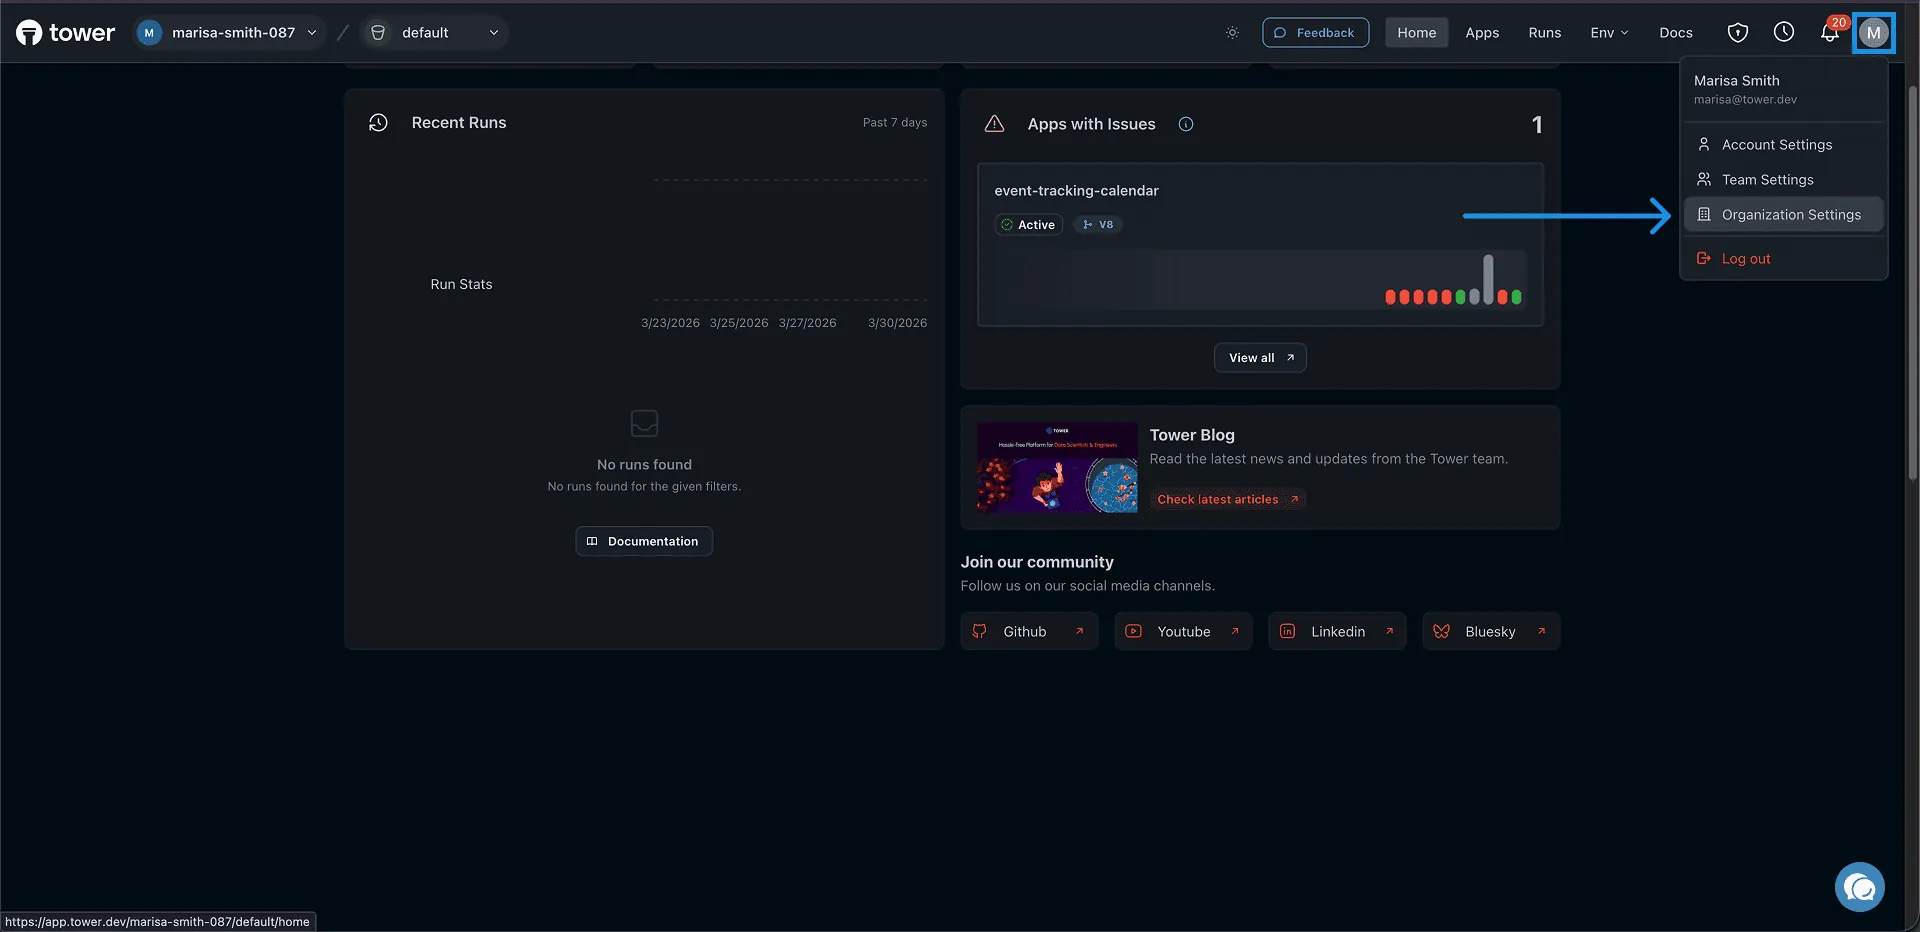
Task: Click the Tower logo icon
Action: [29, 33]
